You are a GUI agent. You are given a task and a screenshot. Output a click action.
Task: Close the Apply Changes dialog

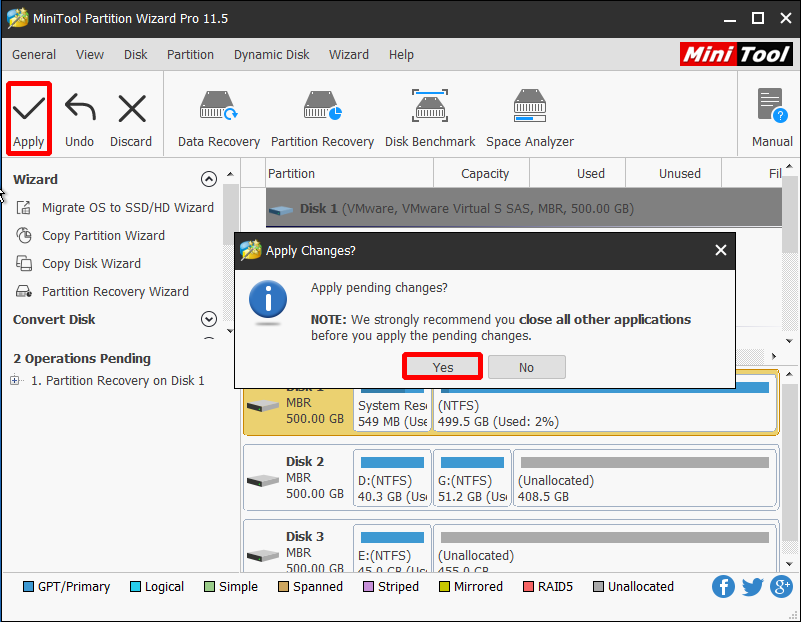tap(721, 250)
